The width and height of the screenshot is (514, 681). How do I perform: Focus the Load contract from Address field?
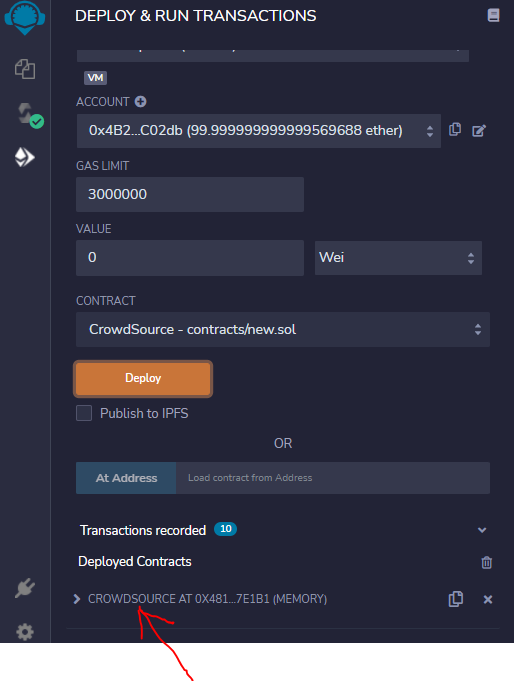333,478
